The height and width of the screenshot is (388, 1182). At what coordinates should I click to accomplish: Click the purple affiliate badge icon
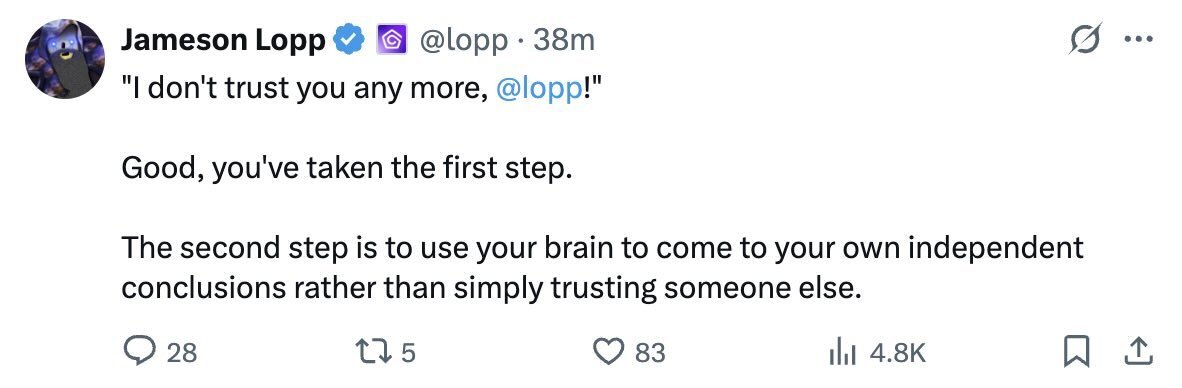[392, 41]
